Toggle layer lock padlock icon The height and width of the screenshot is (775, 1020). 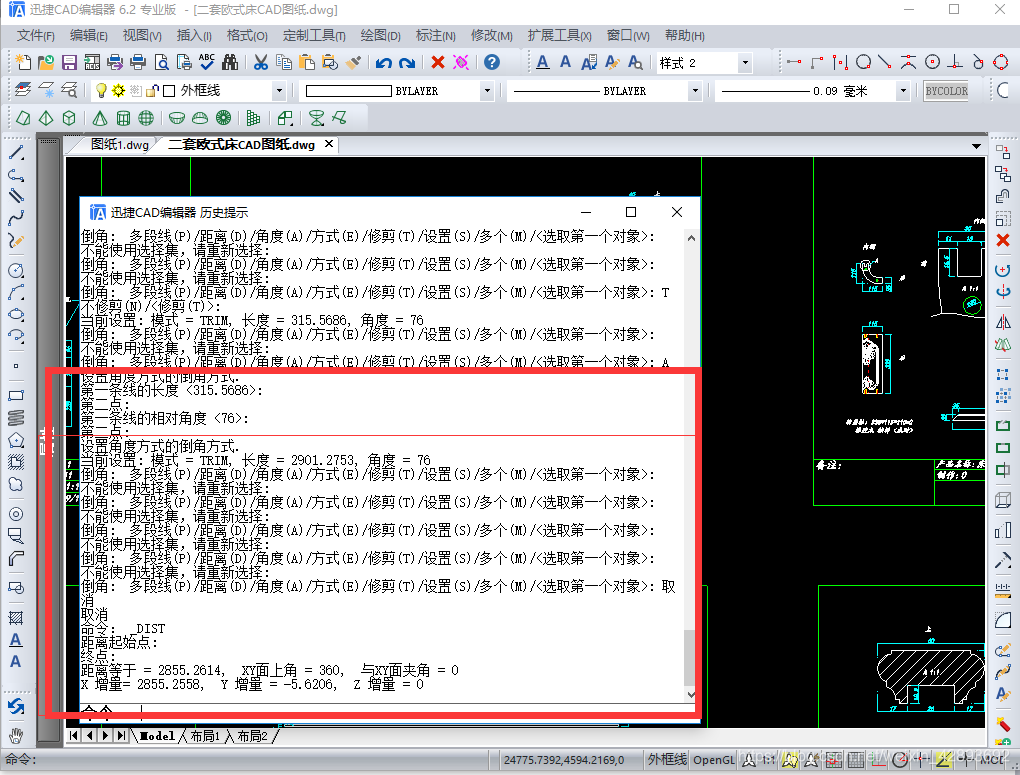coord(152,90)
